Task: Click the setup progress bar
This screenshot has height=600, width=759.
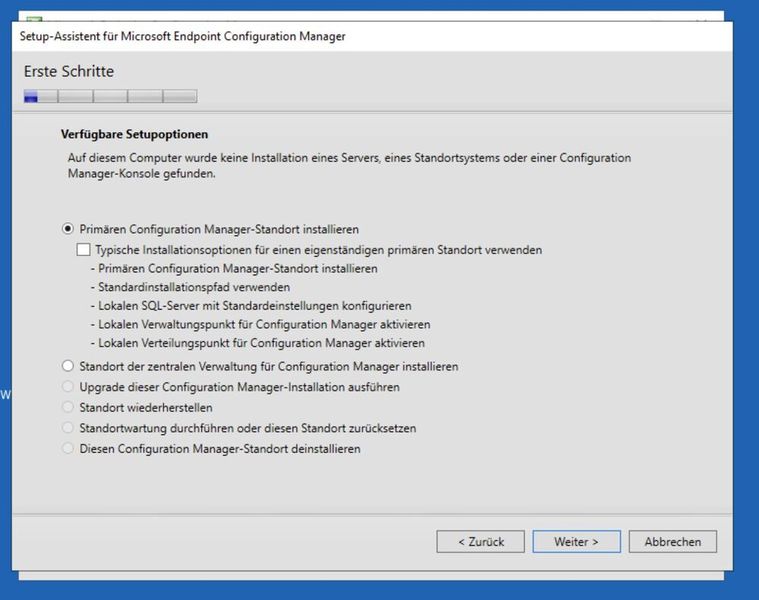Action: [110, 96]
